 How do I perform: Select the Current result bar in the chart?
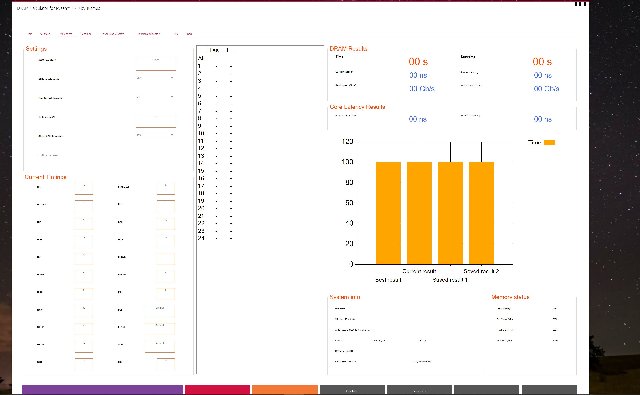(x=419, y=213)
